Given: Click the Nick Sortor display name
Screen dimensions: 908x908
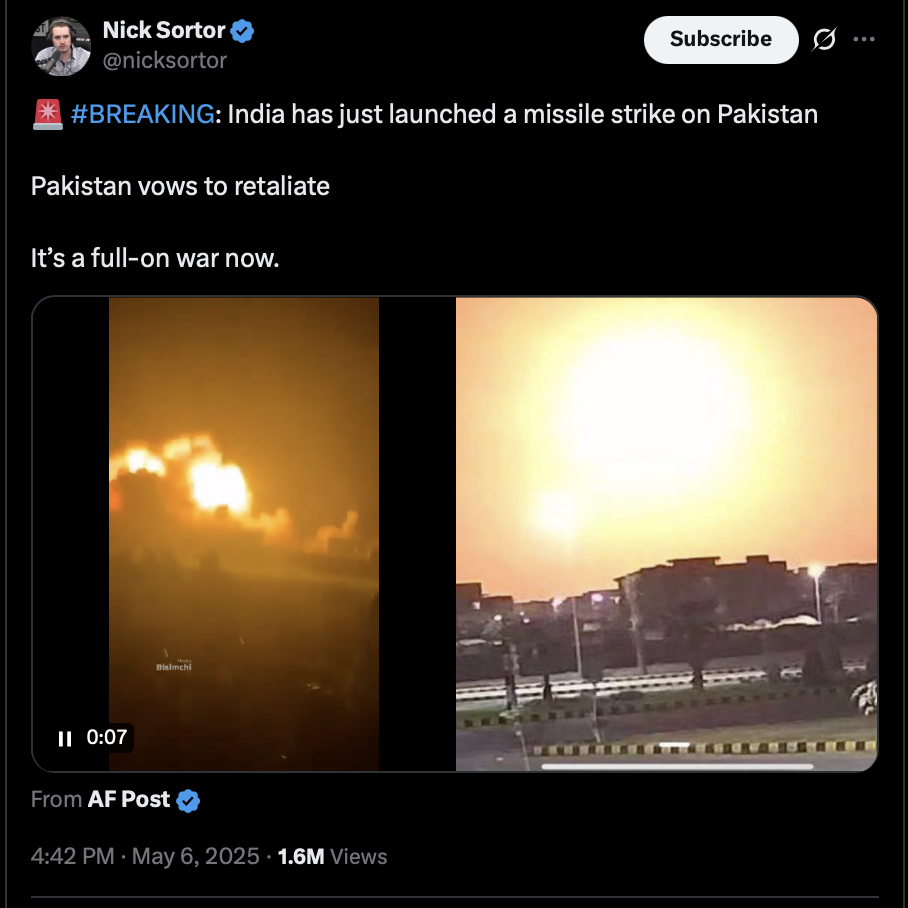Looking at the screenshot, I should point(164,30).
